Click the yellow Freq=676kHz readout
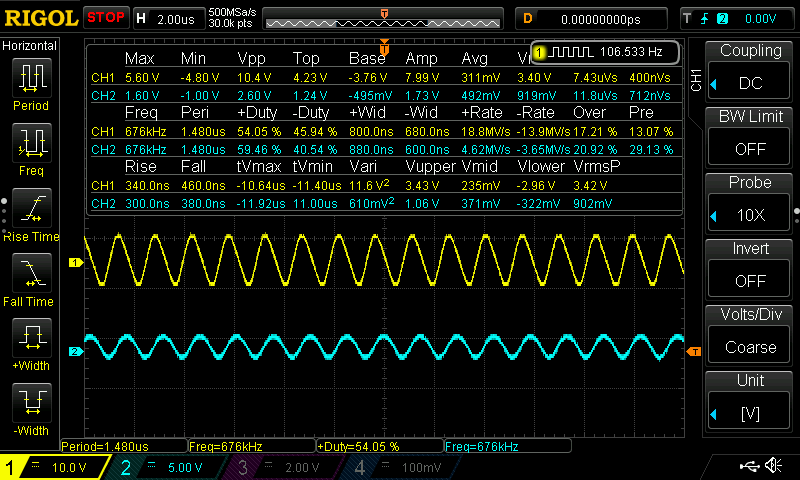This screenshot has height=480, width=800. [252, 446]
